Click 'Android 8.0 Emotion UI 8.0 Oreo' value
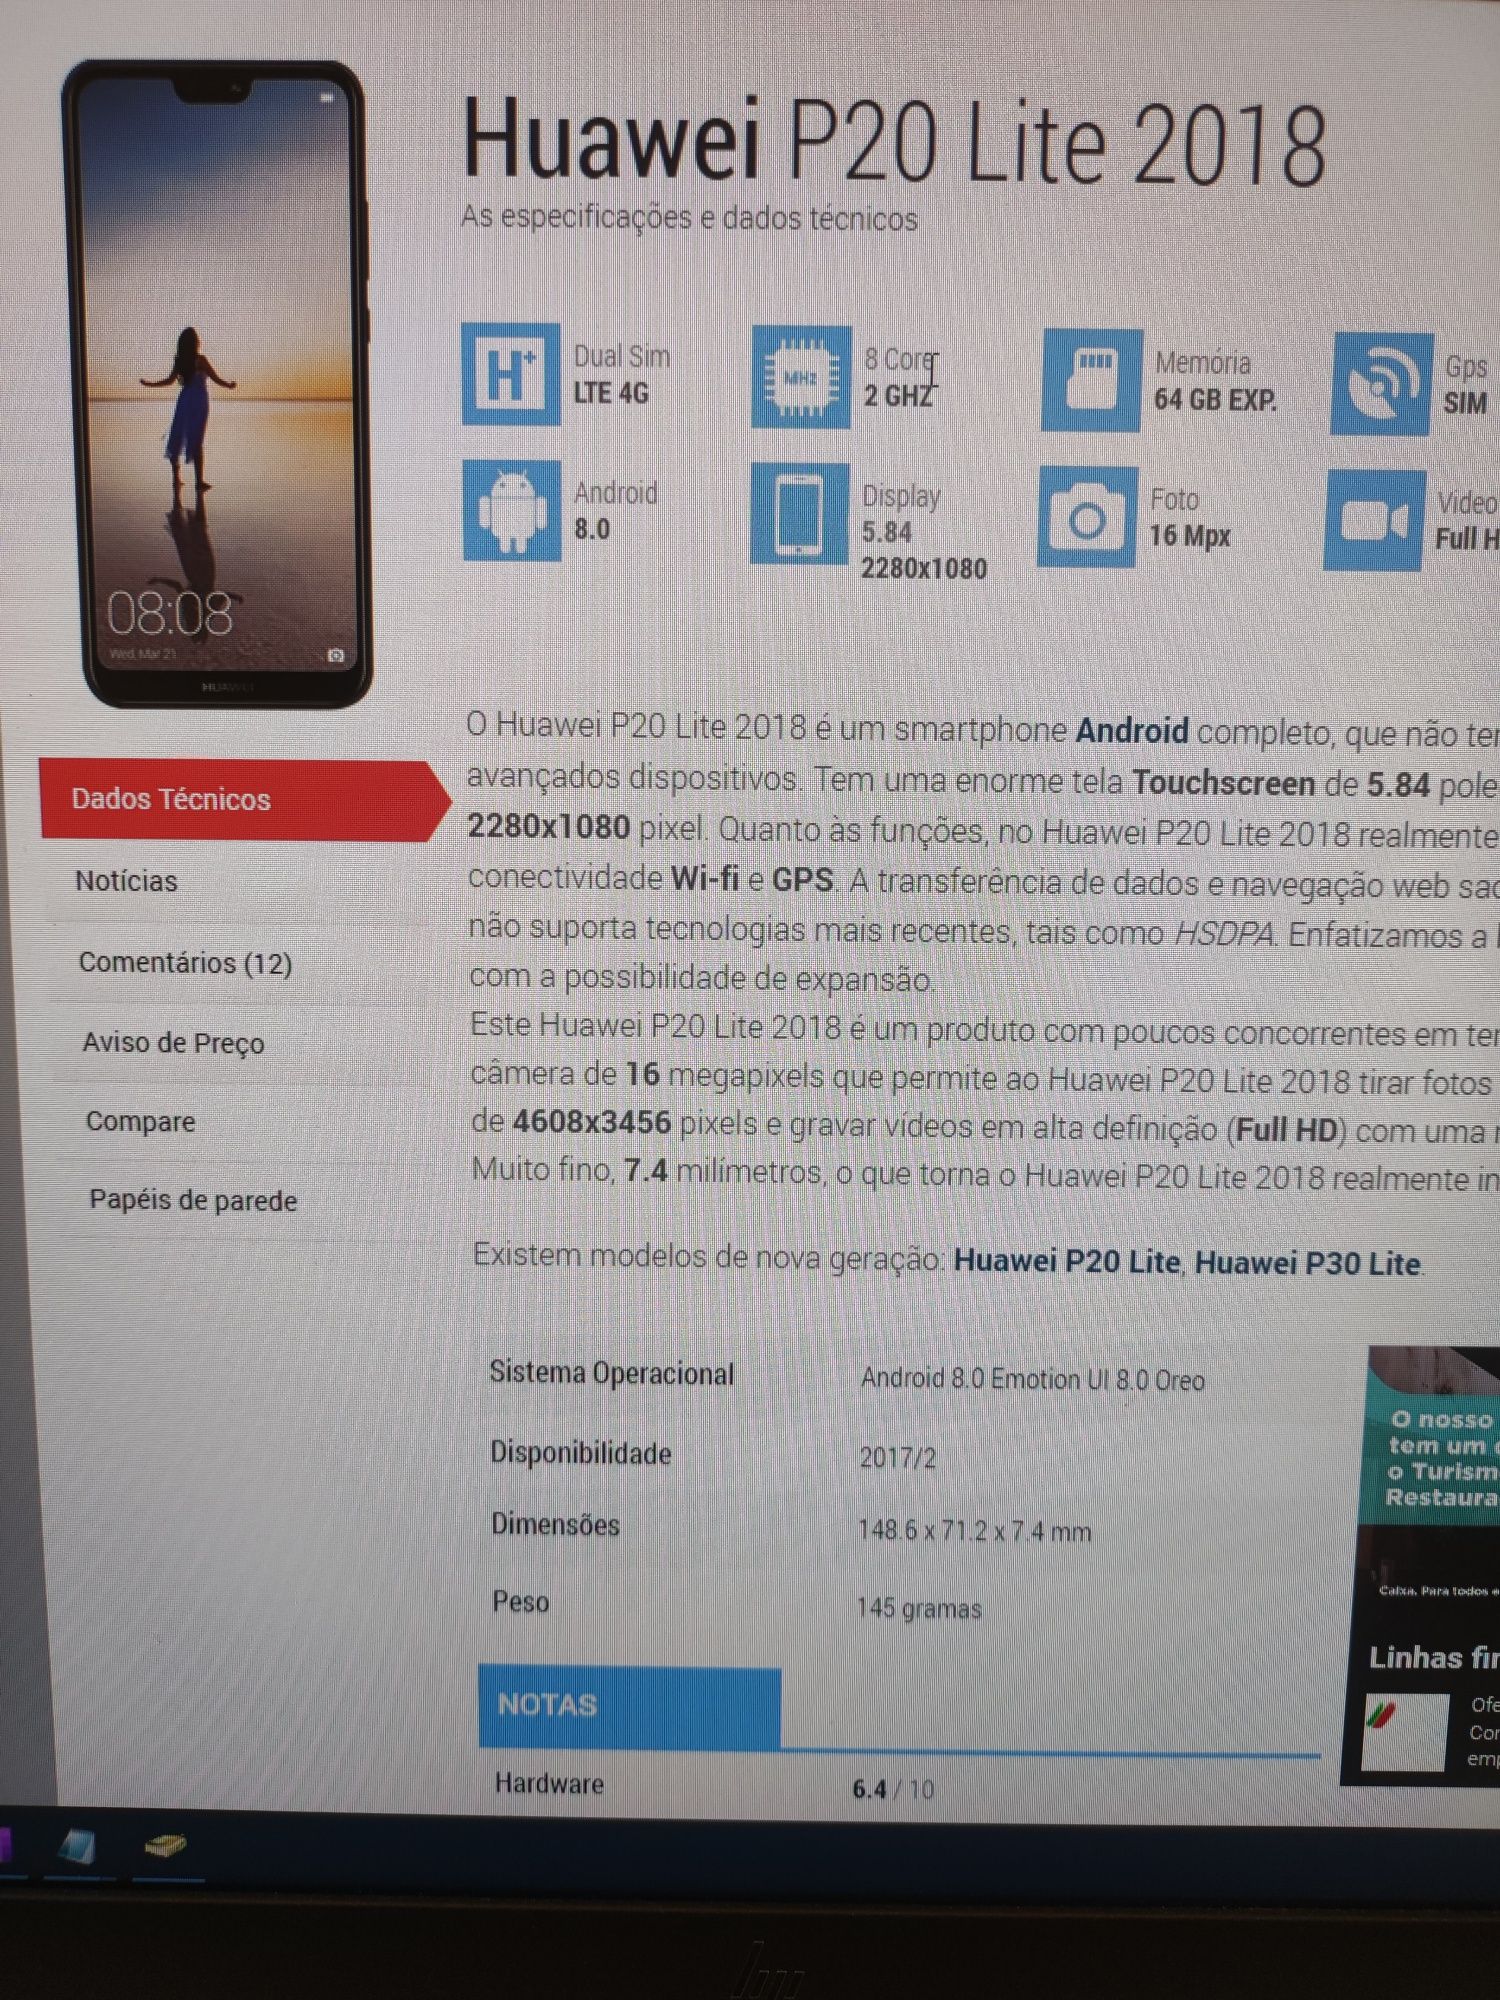This screenshot has width=1500, height=2000. (x=1032, y=1379)
